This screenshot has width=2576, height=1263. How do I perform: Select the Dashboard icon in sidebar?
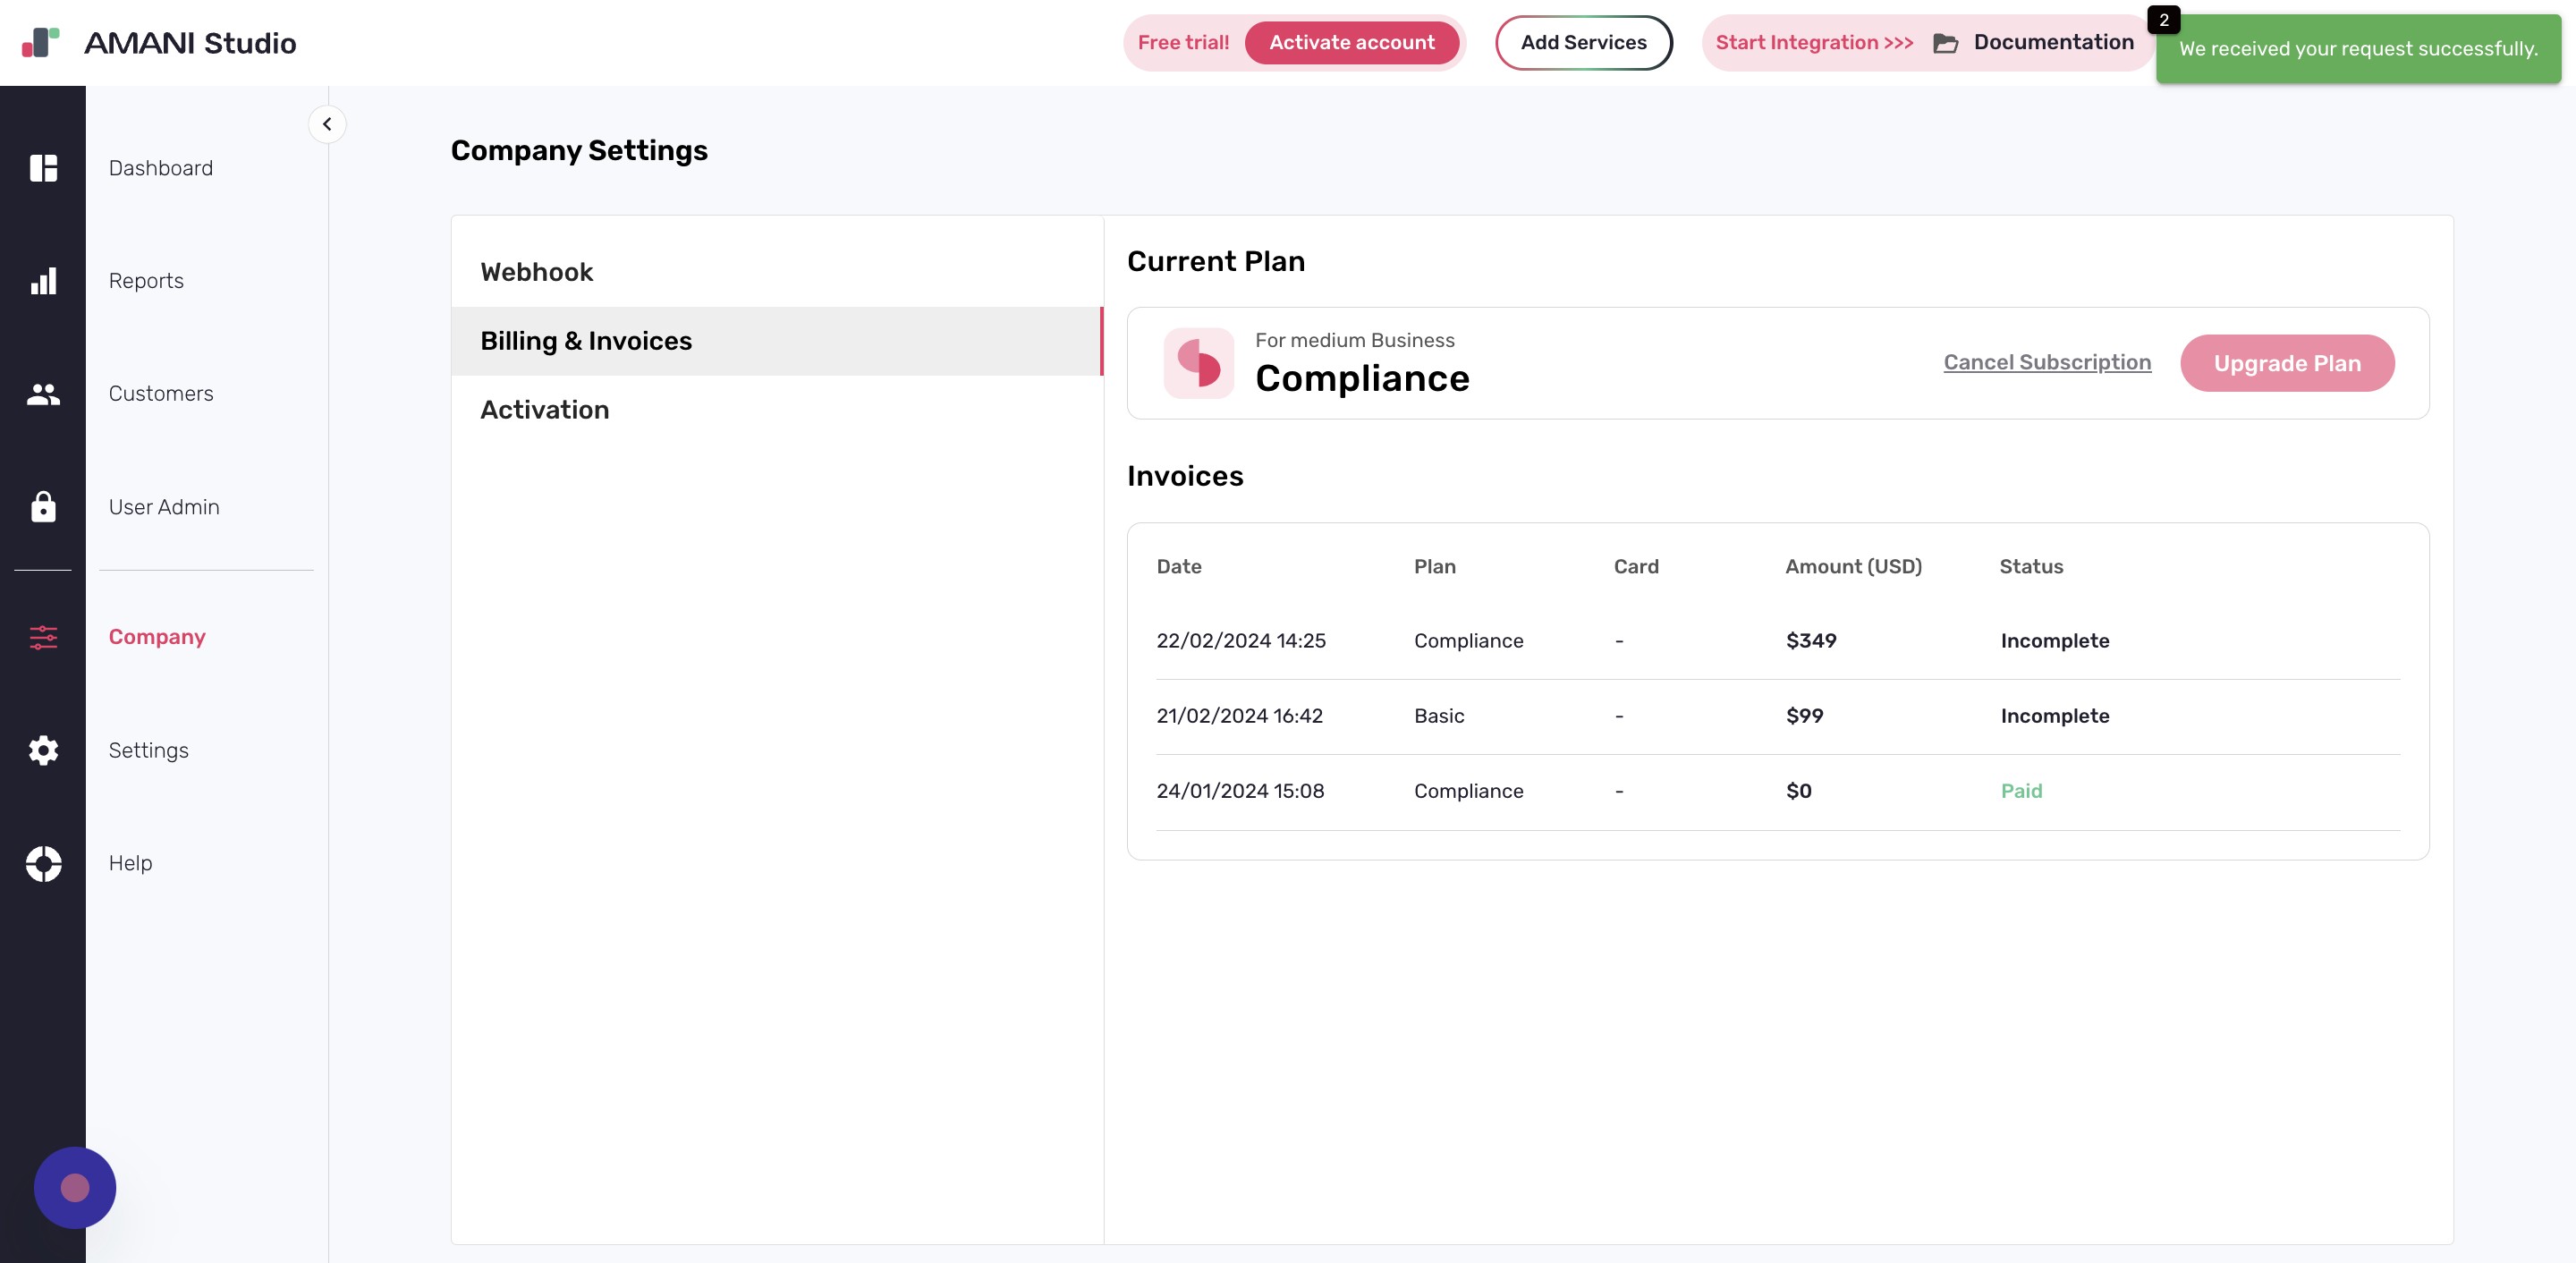click(x=43, y=167)
